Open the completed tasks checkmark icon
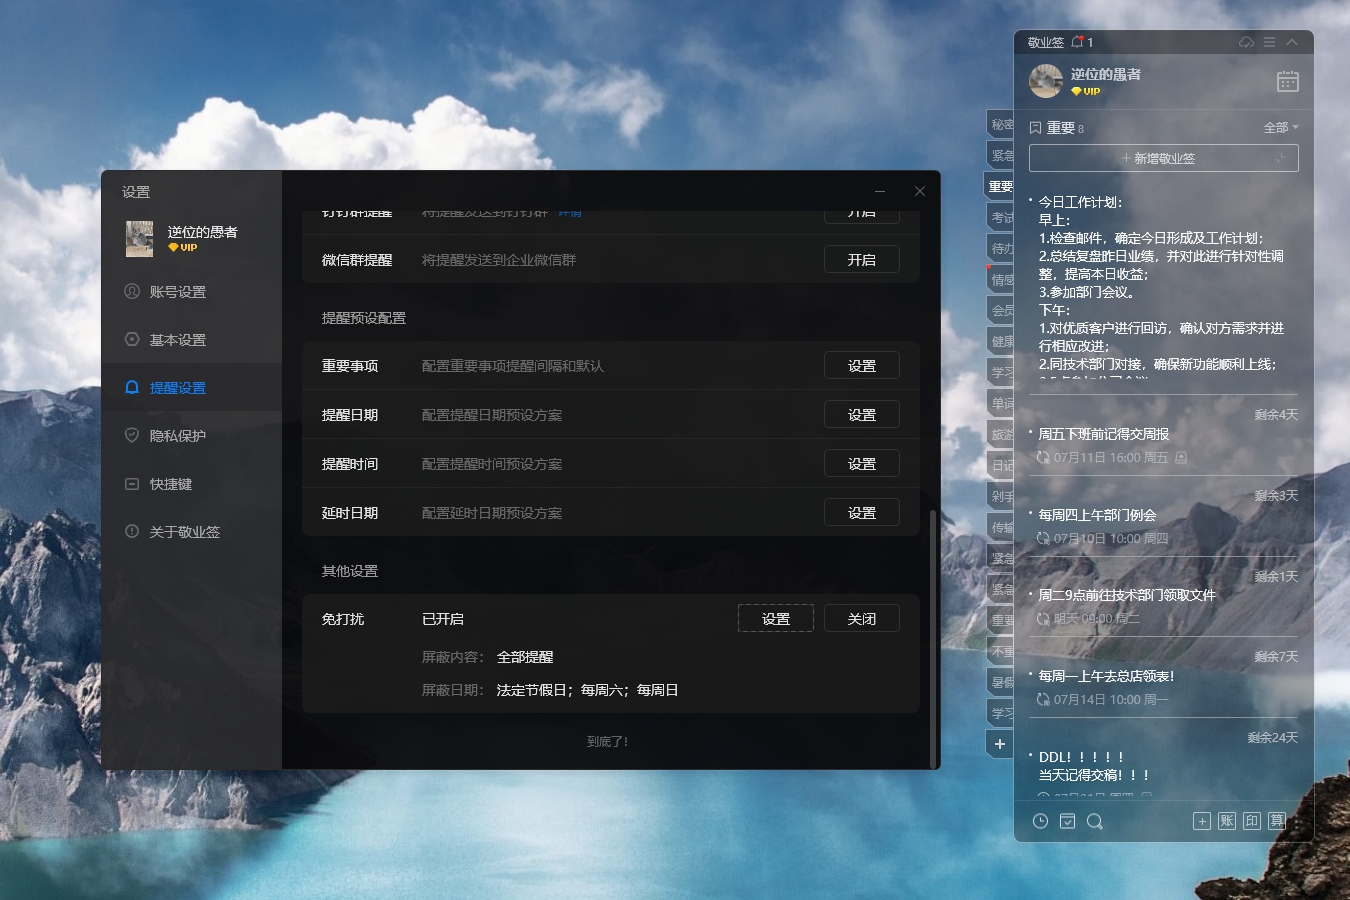 click(x=1068, y=821)
